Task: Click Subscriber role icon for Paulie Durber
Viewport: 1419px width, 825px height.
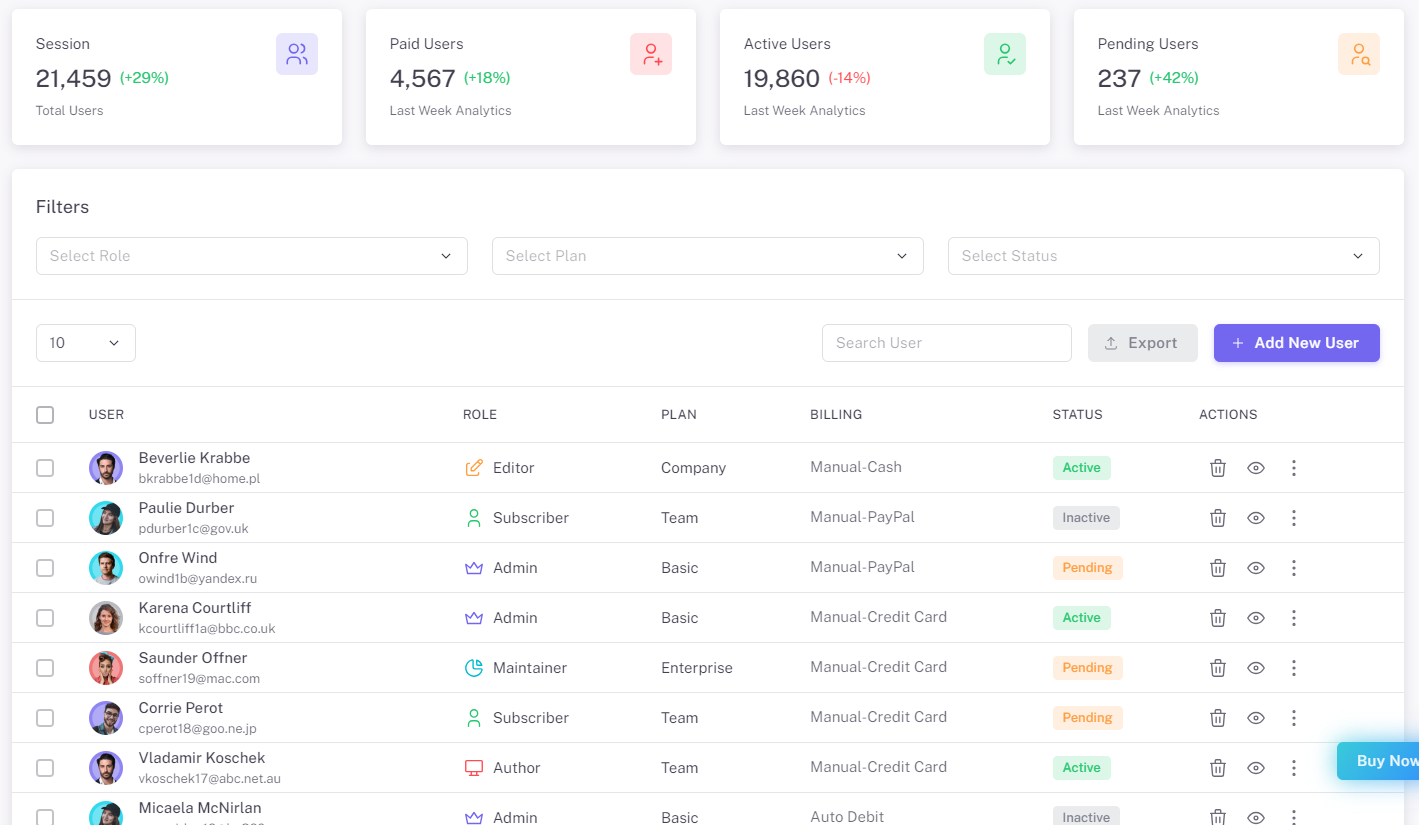Action: (474, 518)
